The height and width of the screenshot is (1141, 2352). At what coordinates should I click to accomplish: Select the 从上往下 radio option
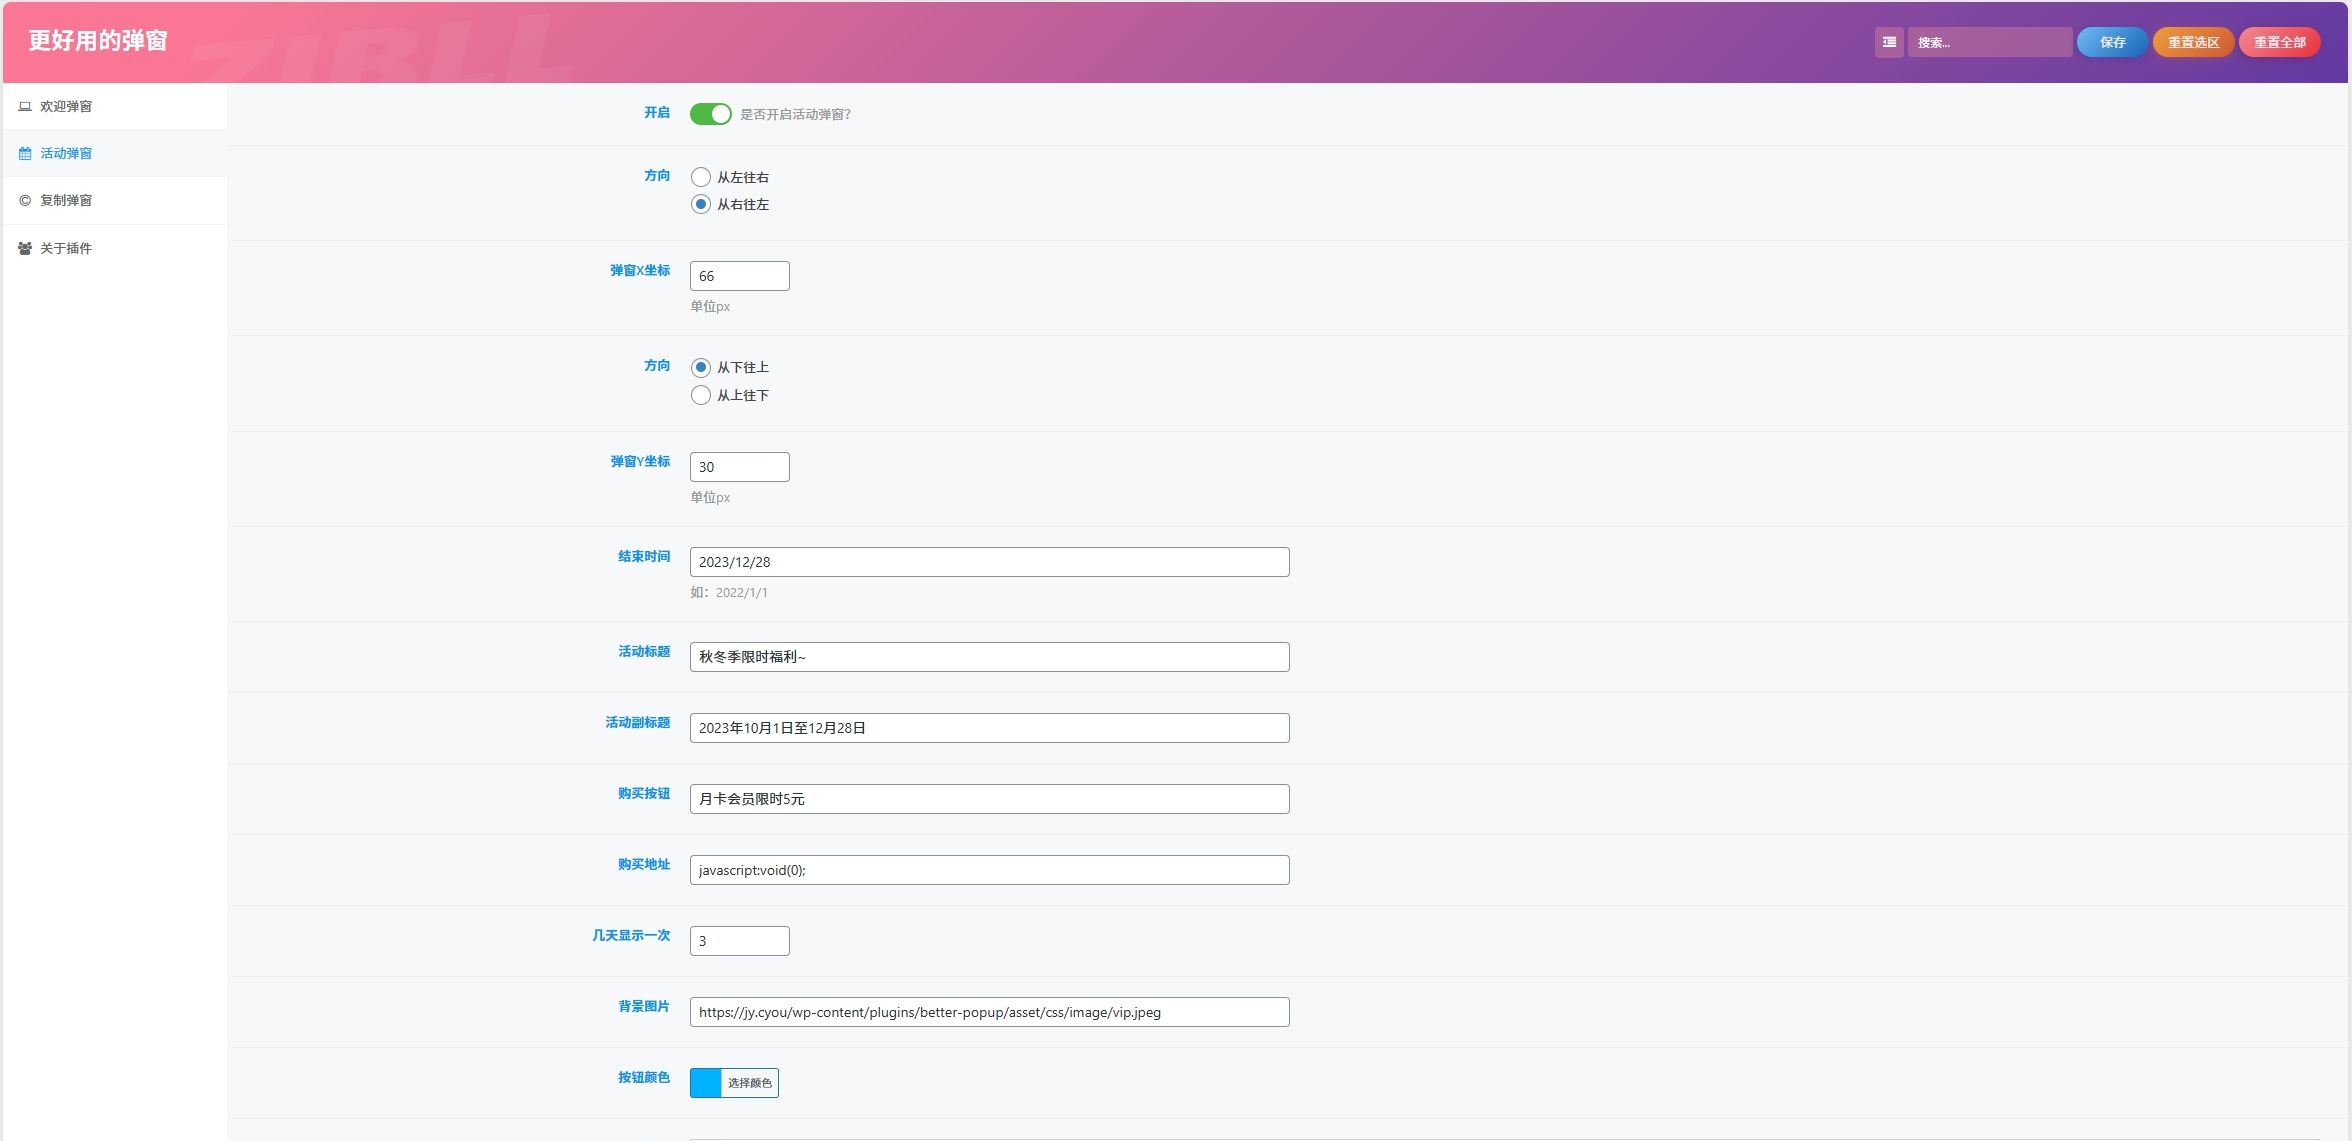tap(701, 395)
